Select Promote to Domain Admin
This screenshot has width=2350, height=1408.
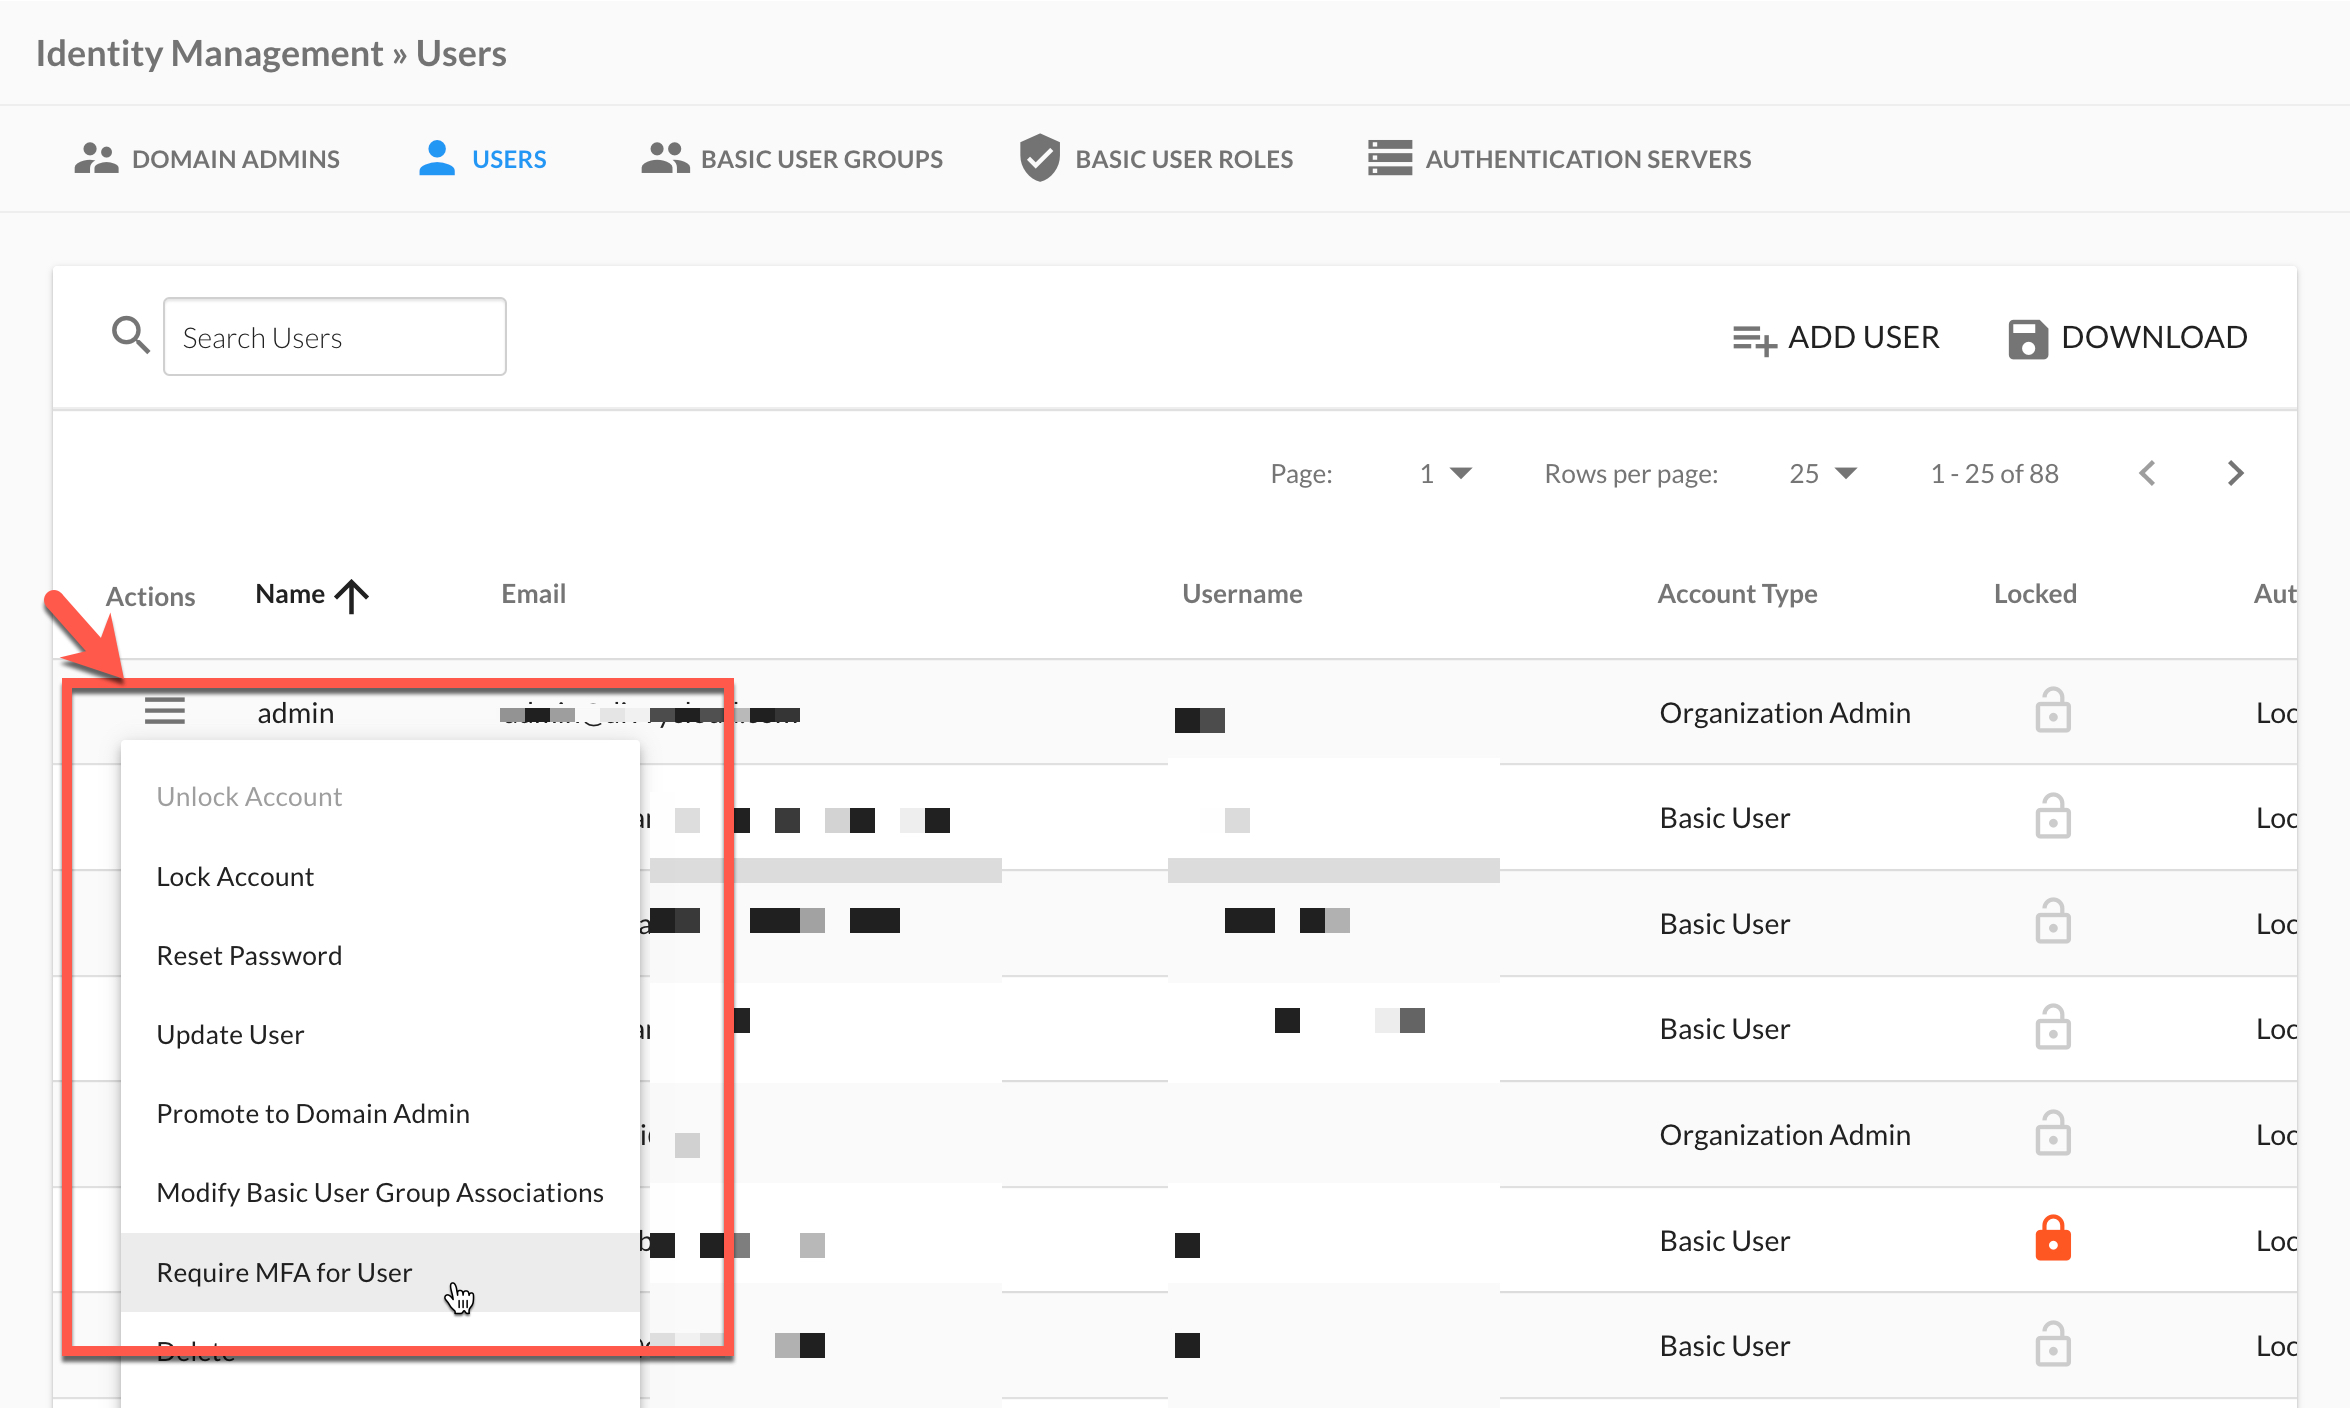313,1113
